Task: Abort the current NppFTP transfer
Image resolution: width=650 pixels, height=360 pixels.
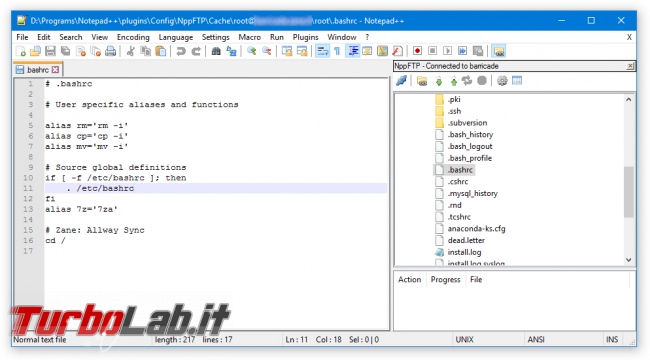Action: tap(482, 80)
